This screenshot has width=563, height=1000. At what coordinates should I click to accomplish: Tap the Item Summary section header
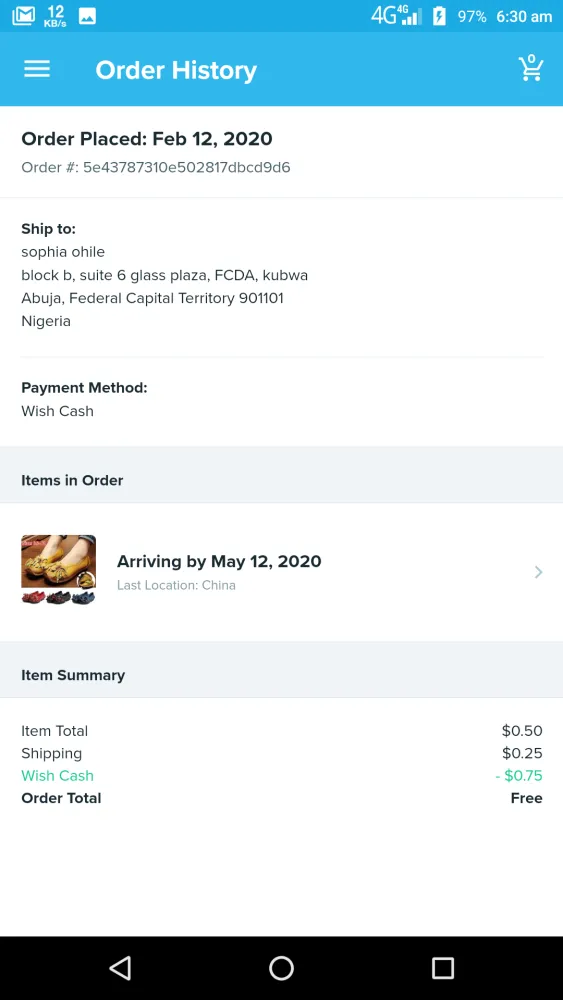73,675
